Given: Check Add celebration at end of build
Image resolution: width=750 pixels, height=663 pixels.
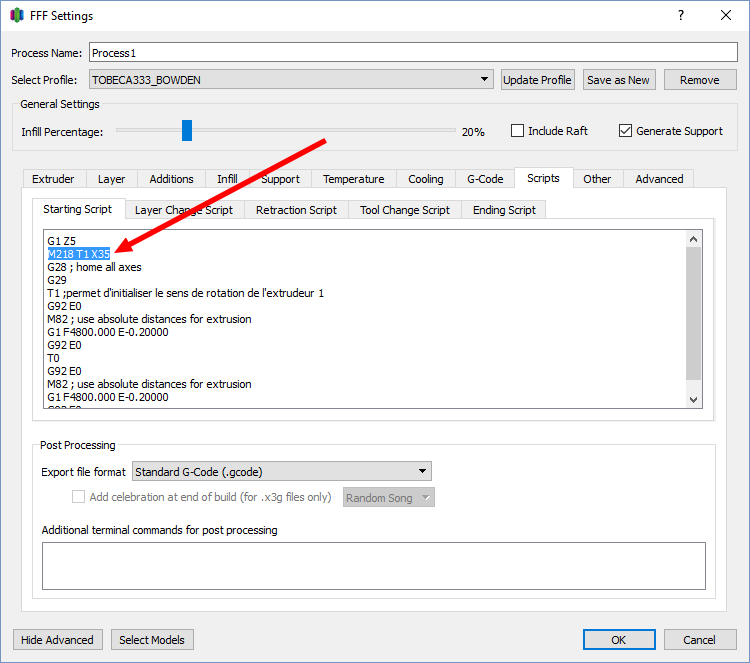Looking at the screenshot, I should click(x=79, y=497).
